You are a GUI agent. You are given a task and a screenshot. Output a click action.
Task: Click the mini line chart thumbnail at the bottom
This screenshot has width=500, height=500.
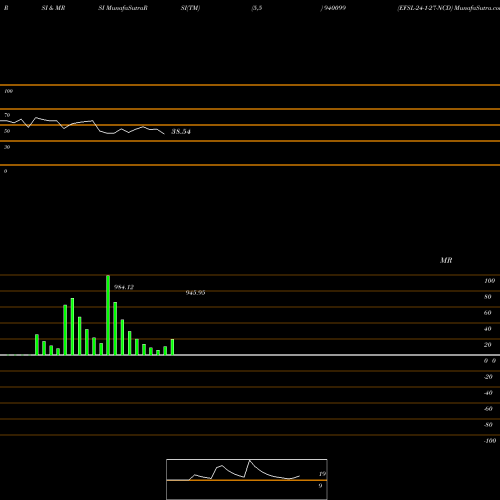[x=247, y=479]
